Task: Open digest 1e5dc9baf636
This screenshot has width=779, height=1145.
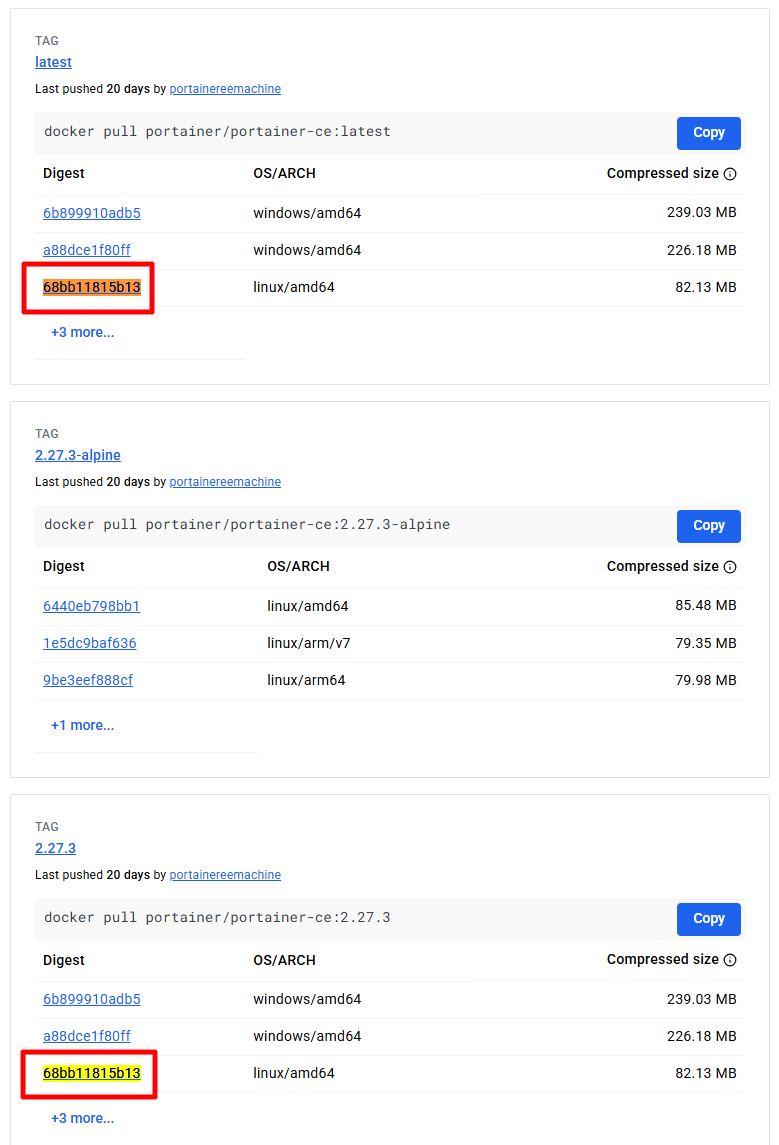Action: 90,643
